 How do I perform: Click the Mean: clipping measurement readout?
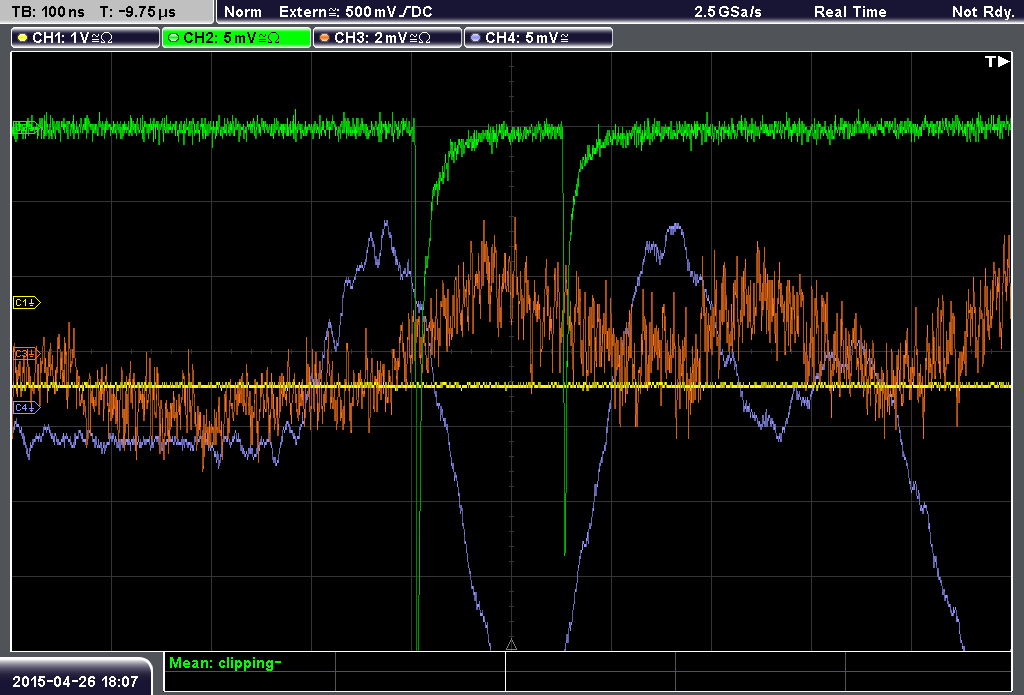click(x=225, y=663)
